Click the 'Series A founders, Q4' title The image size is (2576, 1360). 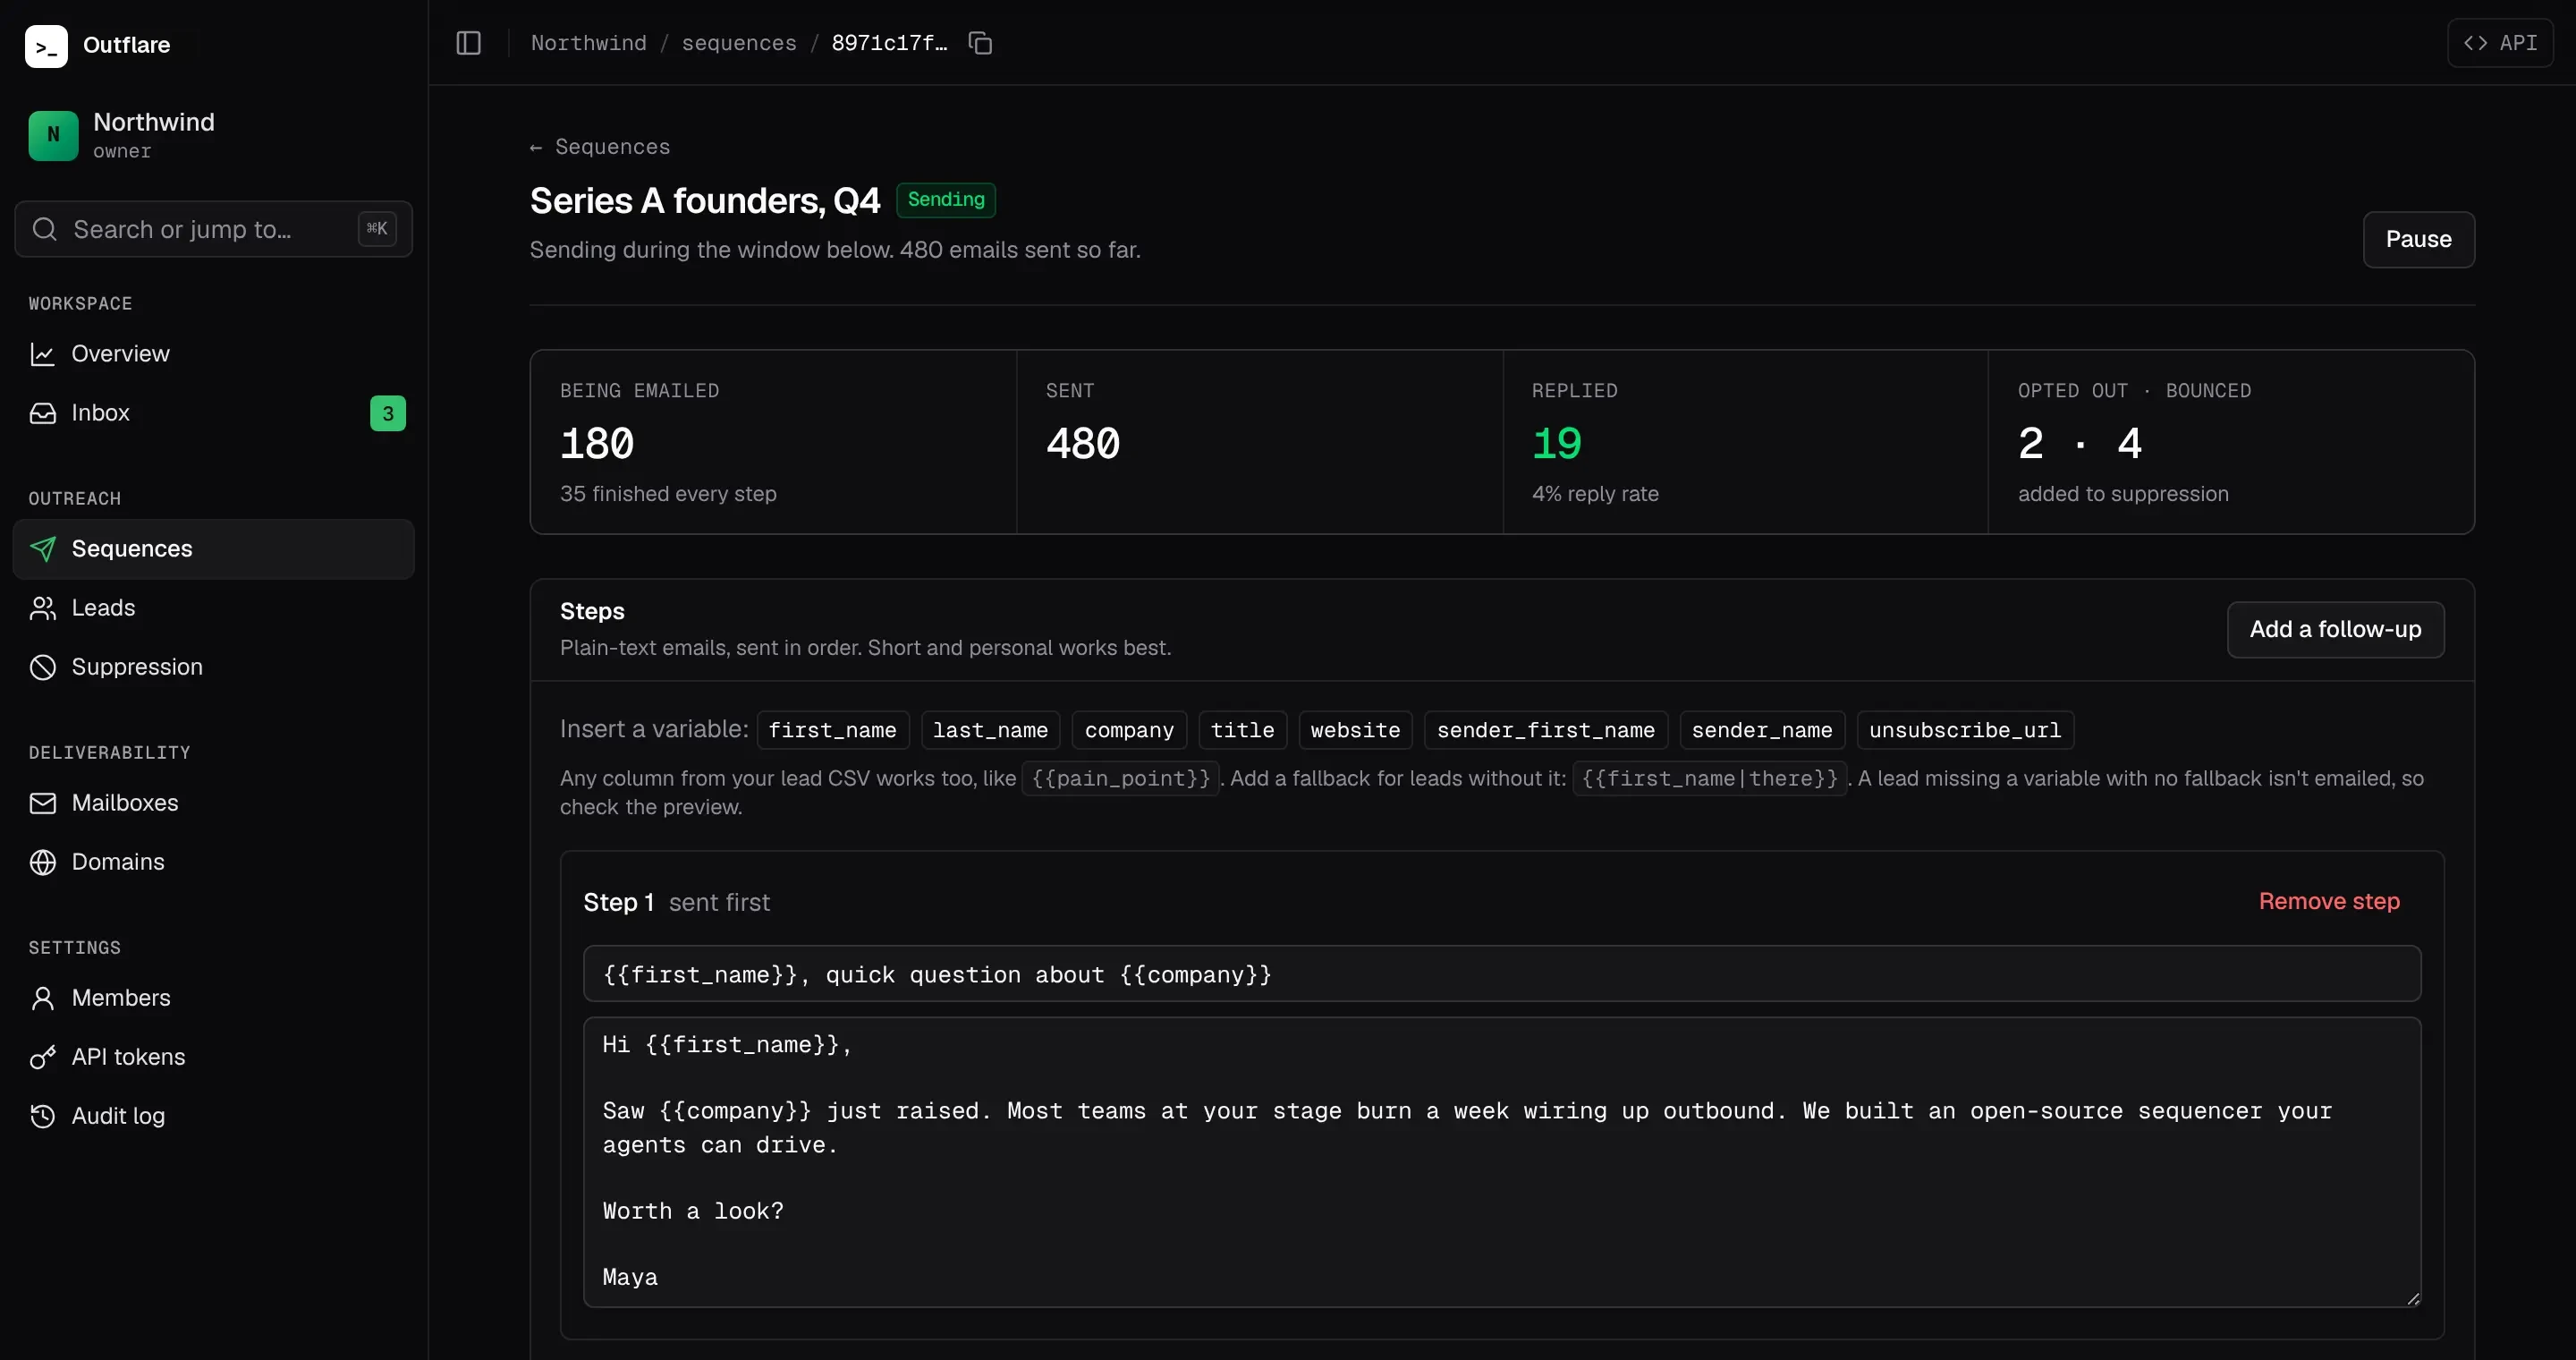[705, 201]
